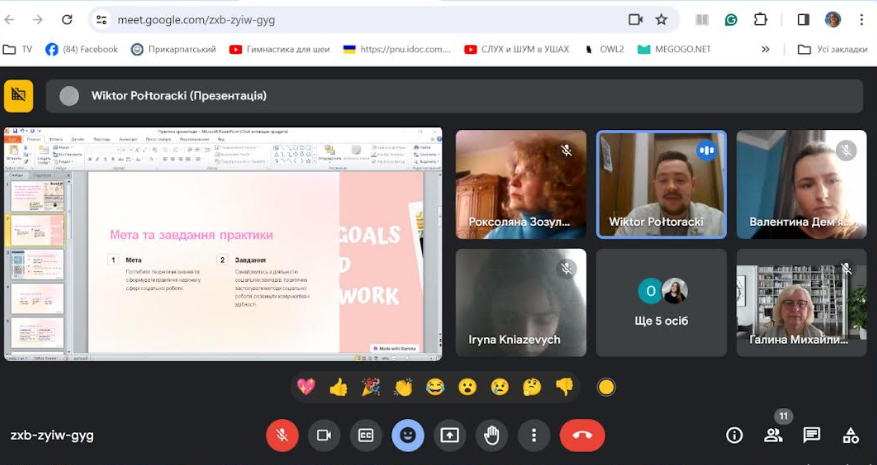
Task: Click the camera permission icon in address bar
Action: point(635,20)
